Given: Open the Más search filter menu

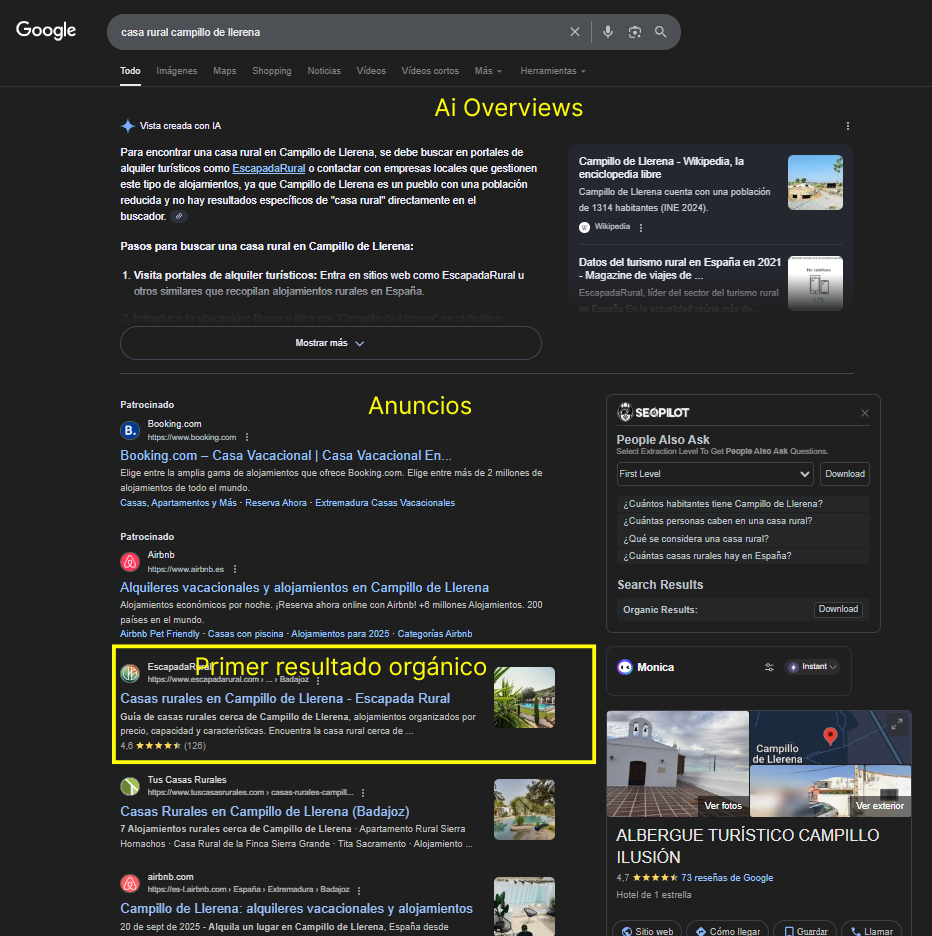Looking at the screenshot, I should [x=488, y=71].
